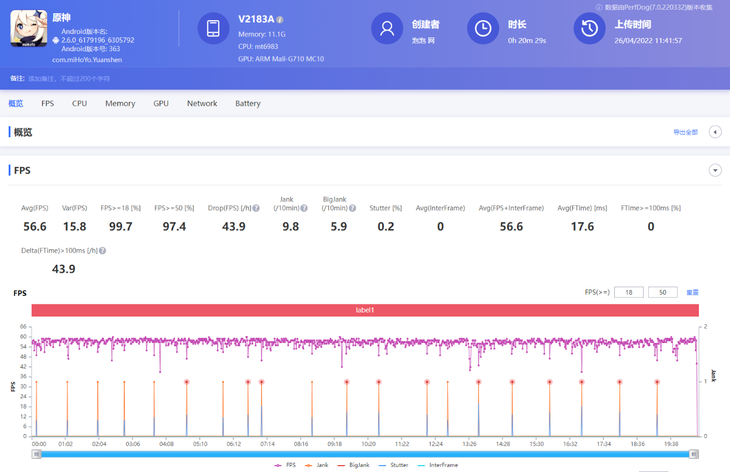Collapse the overview panel arrow button
The image size is (730, 472).
[x=715, y=132]
